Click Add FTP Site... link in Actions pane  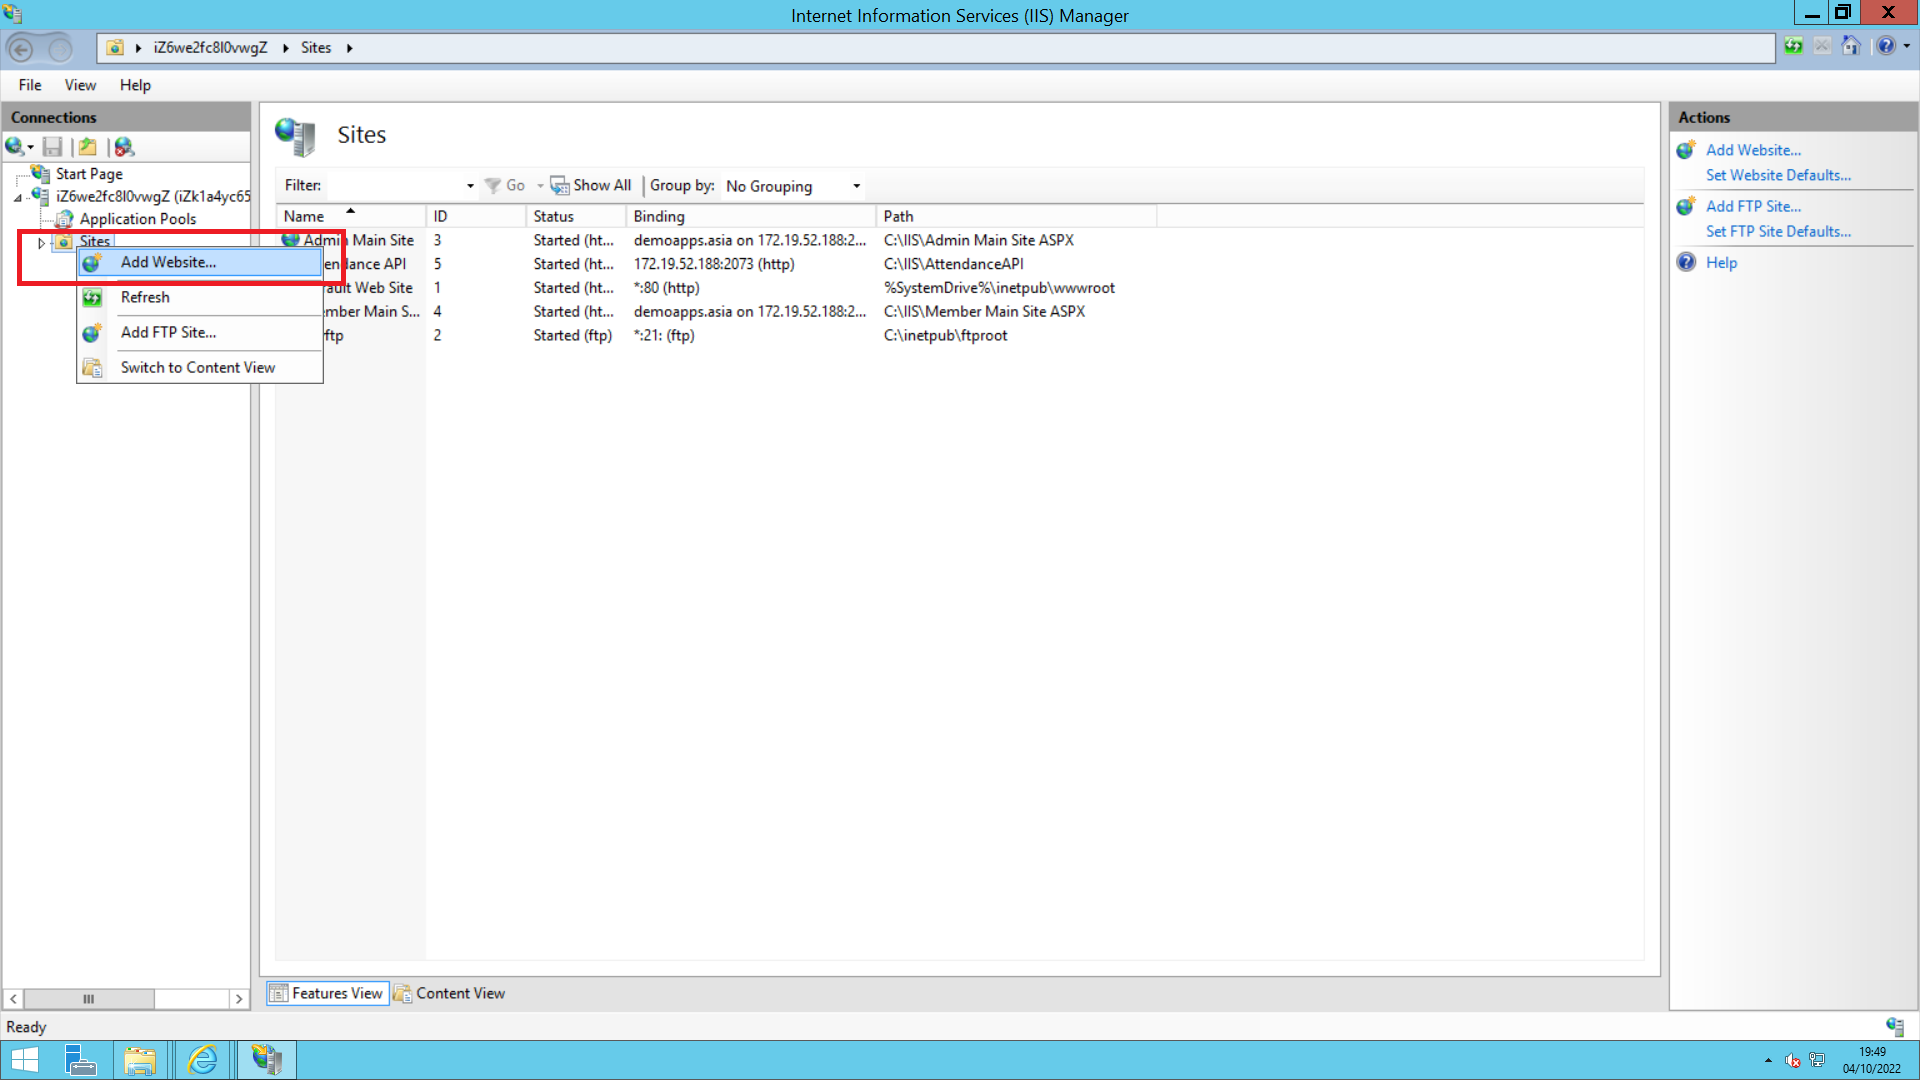point(1753,206)
